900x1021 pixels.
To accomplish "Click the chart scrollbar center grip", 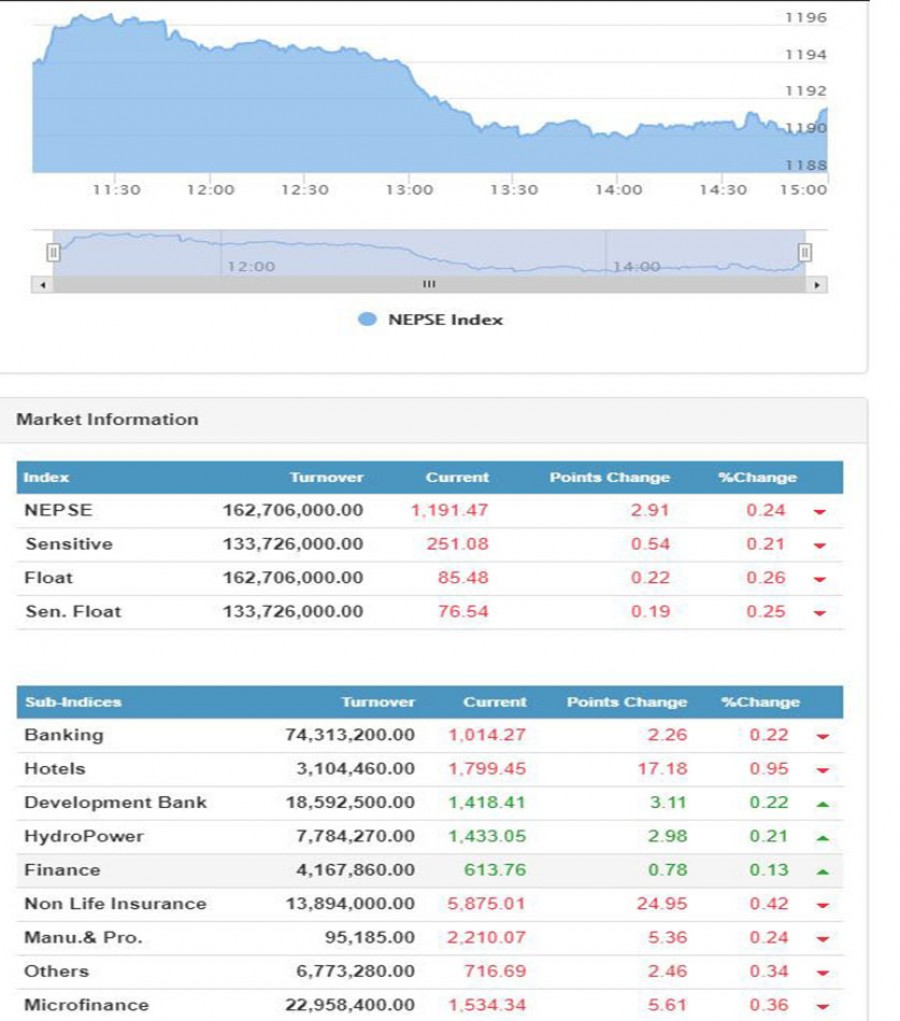I will pyautogui.click(x=429, y=285).
